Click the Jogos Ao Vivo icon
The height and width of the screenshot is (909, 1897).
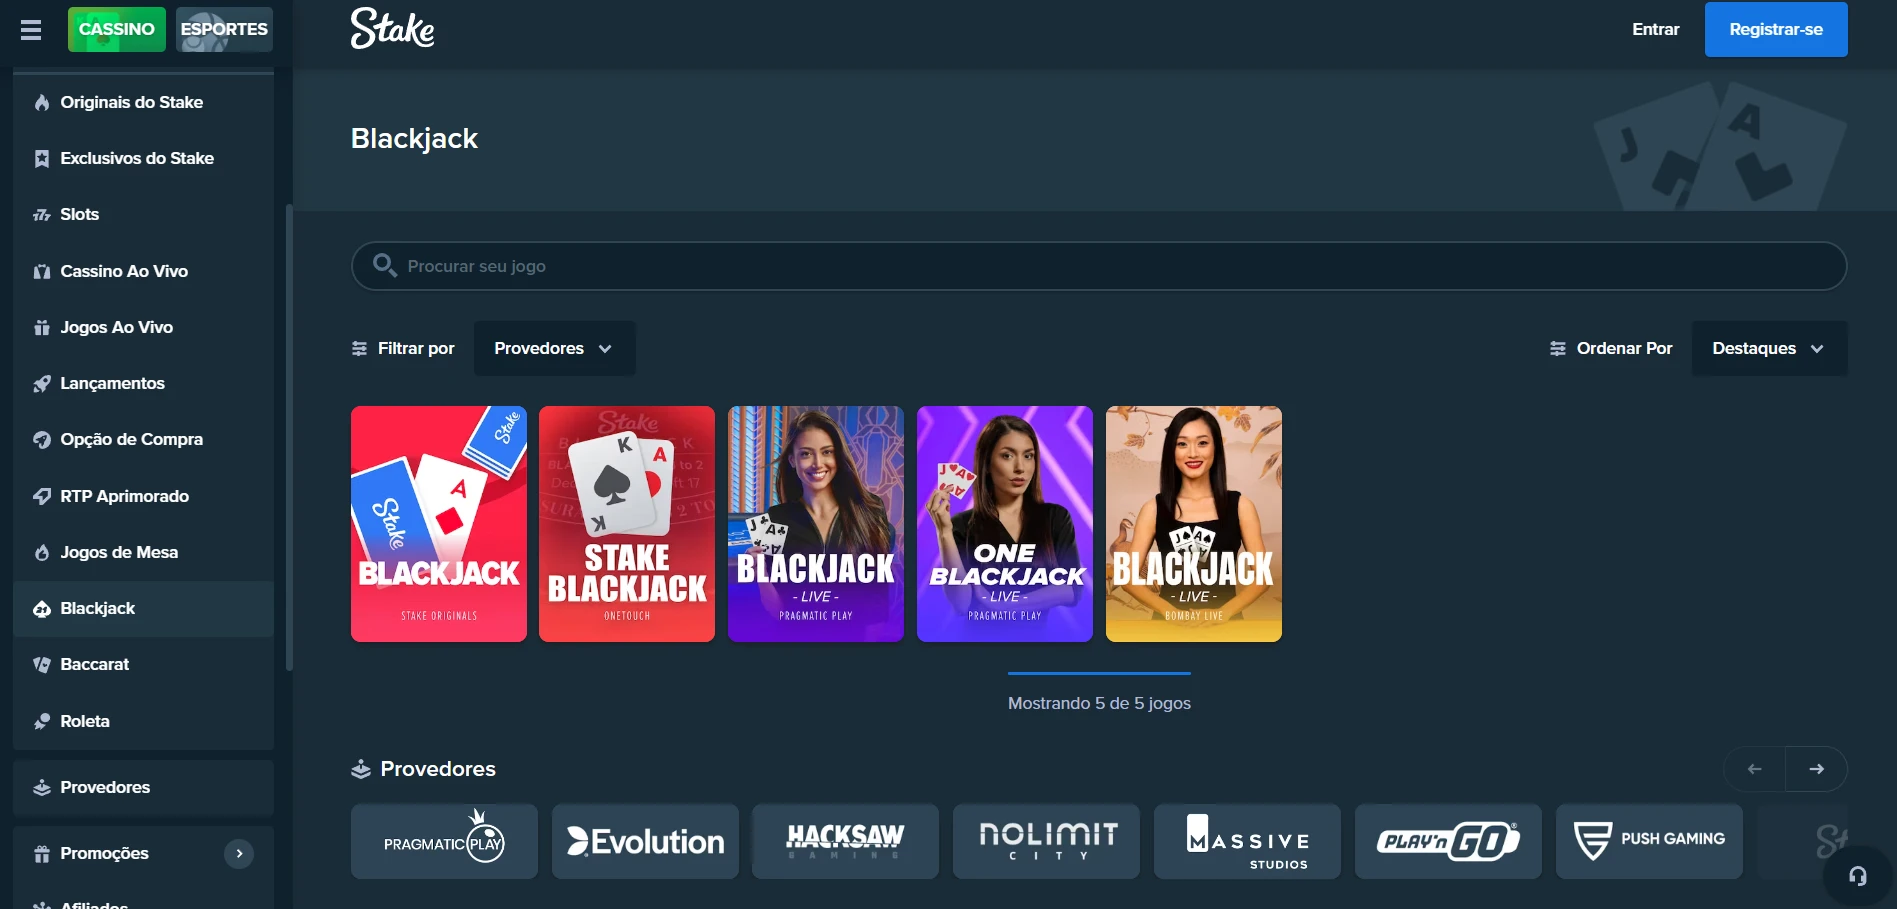point(42,327)
